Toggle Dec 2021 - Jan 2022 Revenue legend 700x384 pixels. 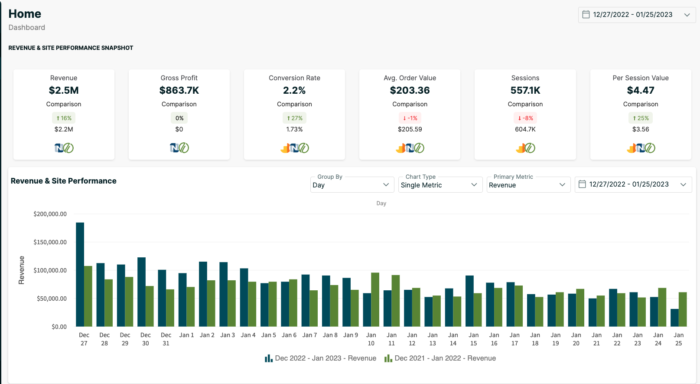pos(440,358)
